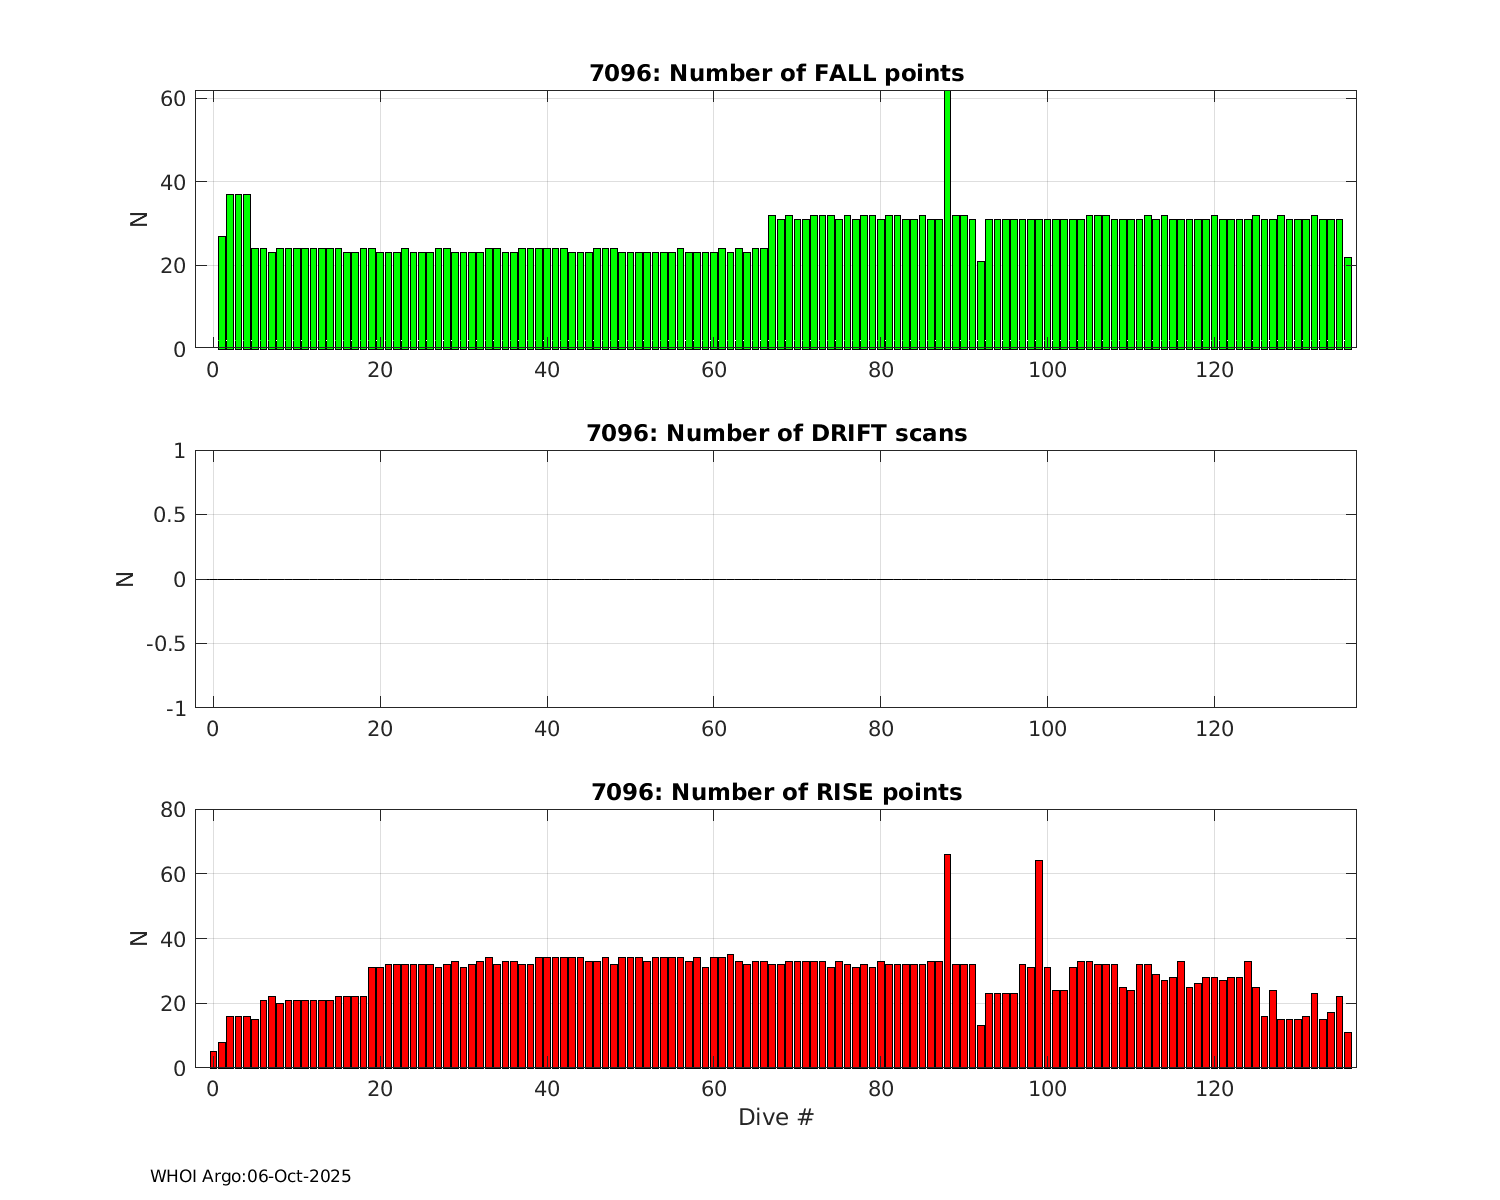Click the "-1" tick label on the DRIFT y-axis
The image size is (1500, 1200).
175,708
